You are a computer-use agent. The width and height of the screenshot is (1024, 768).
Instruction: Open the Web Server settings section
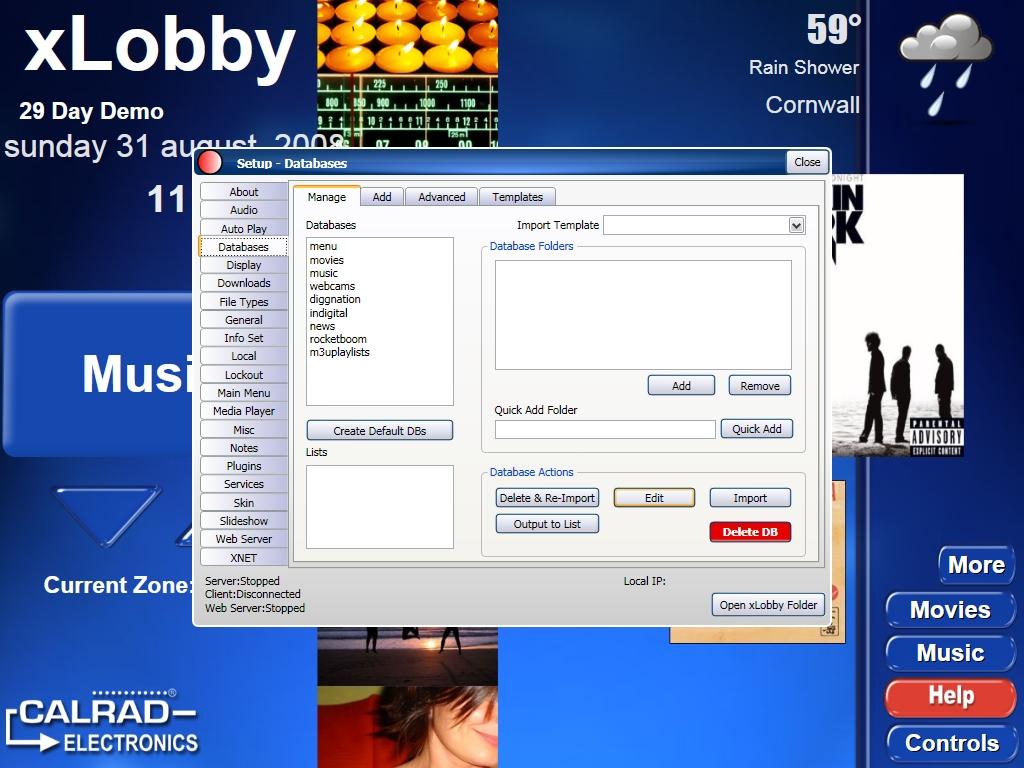pos(244,539)
